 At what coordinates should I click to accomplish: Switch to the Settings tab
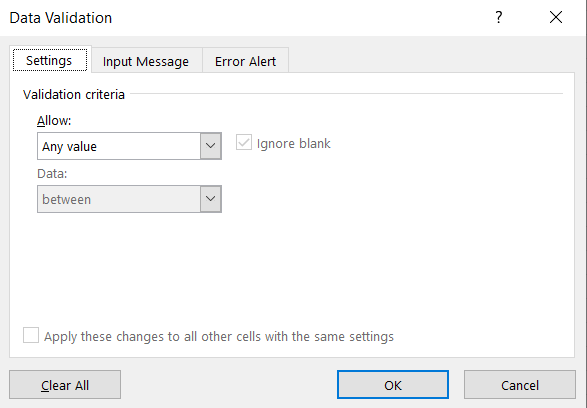(x=50, y=60)
